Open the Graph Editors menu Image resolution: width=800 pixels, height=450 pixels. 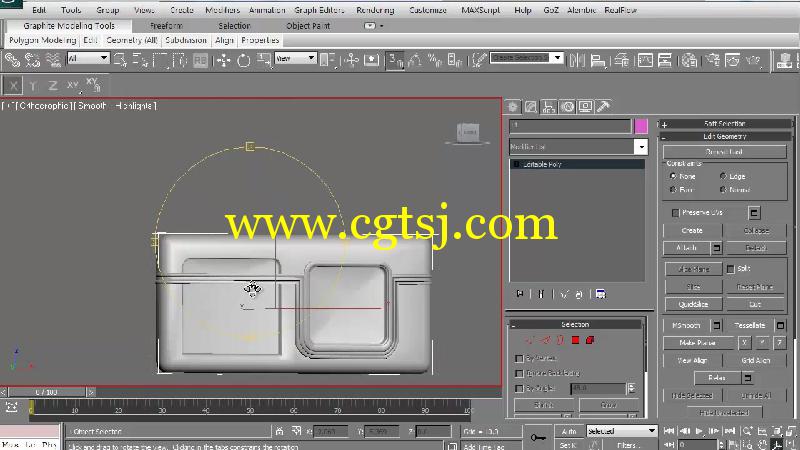319,10
